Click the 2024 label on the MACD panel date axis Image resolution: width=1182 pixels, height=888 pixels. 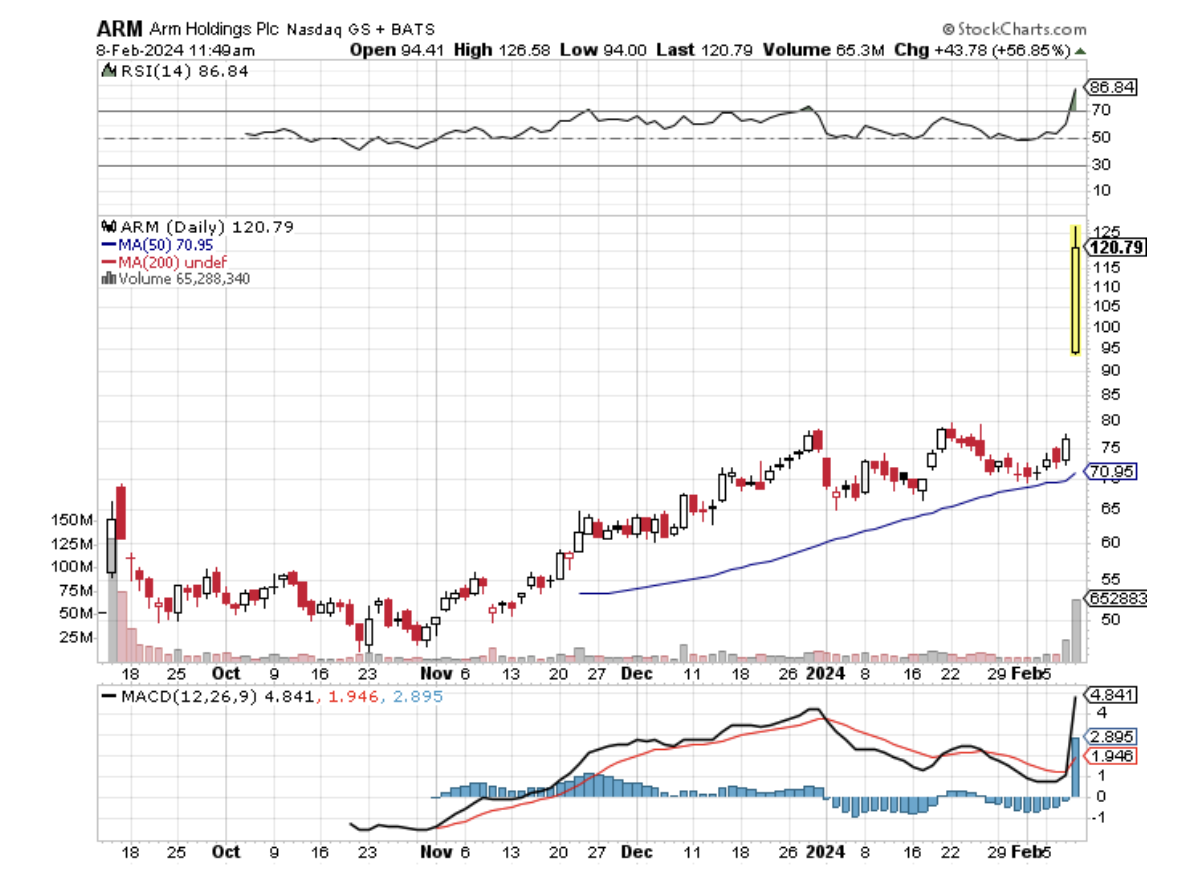pyautogui.click(x=825, y=853)
